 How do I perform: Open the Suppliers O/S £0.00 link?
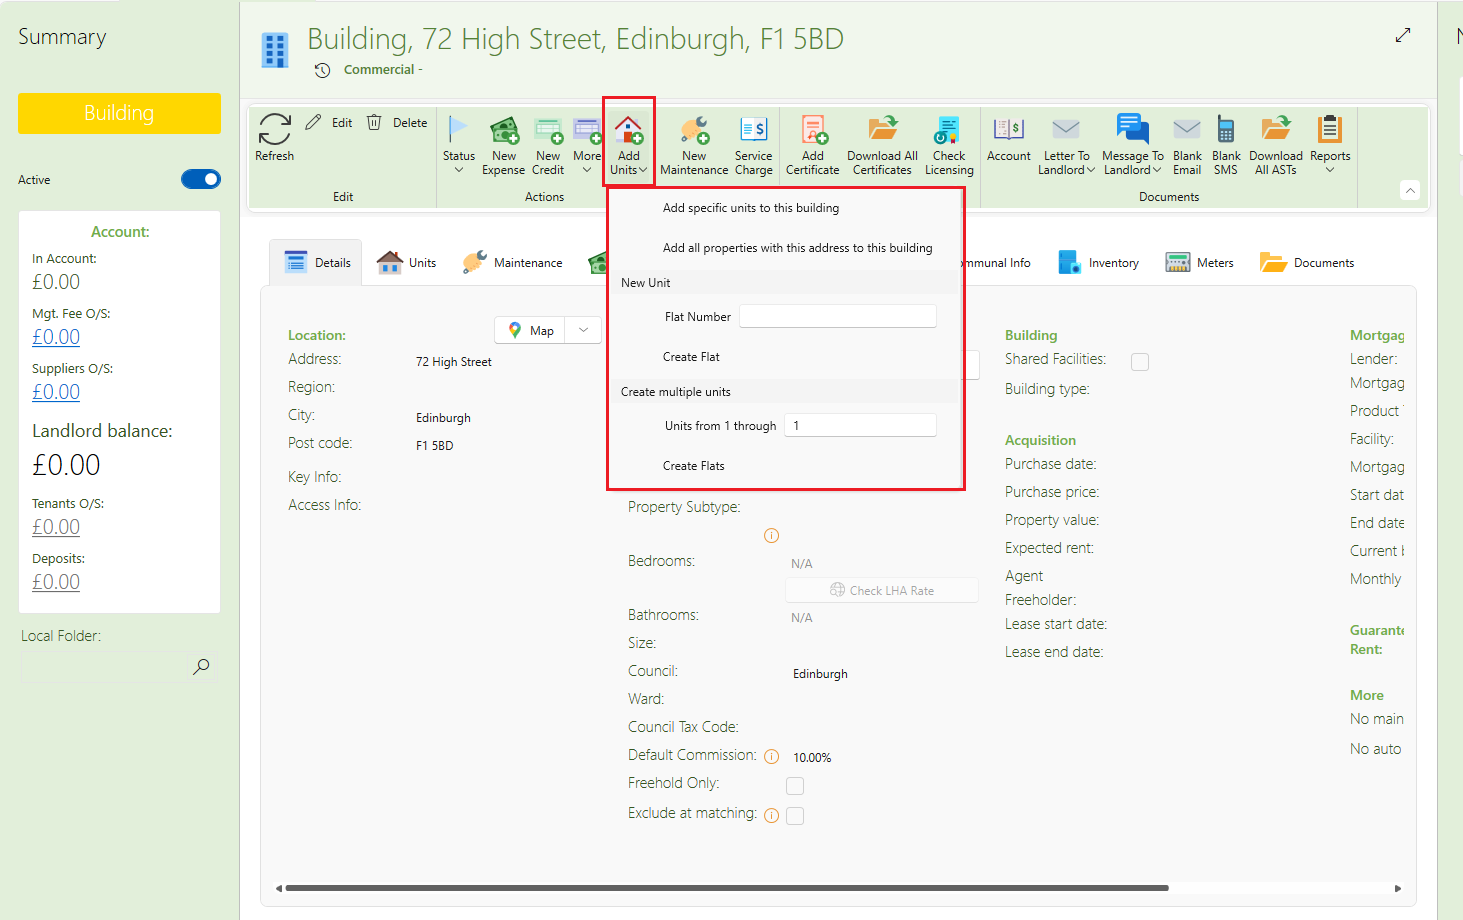coord(56,392)
